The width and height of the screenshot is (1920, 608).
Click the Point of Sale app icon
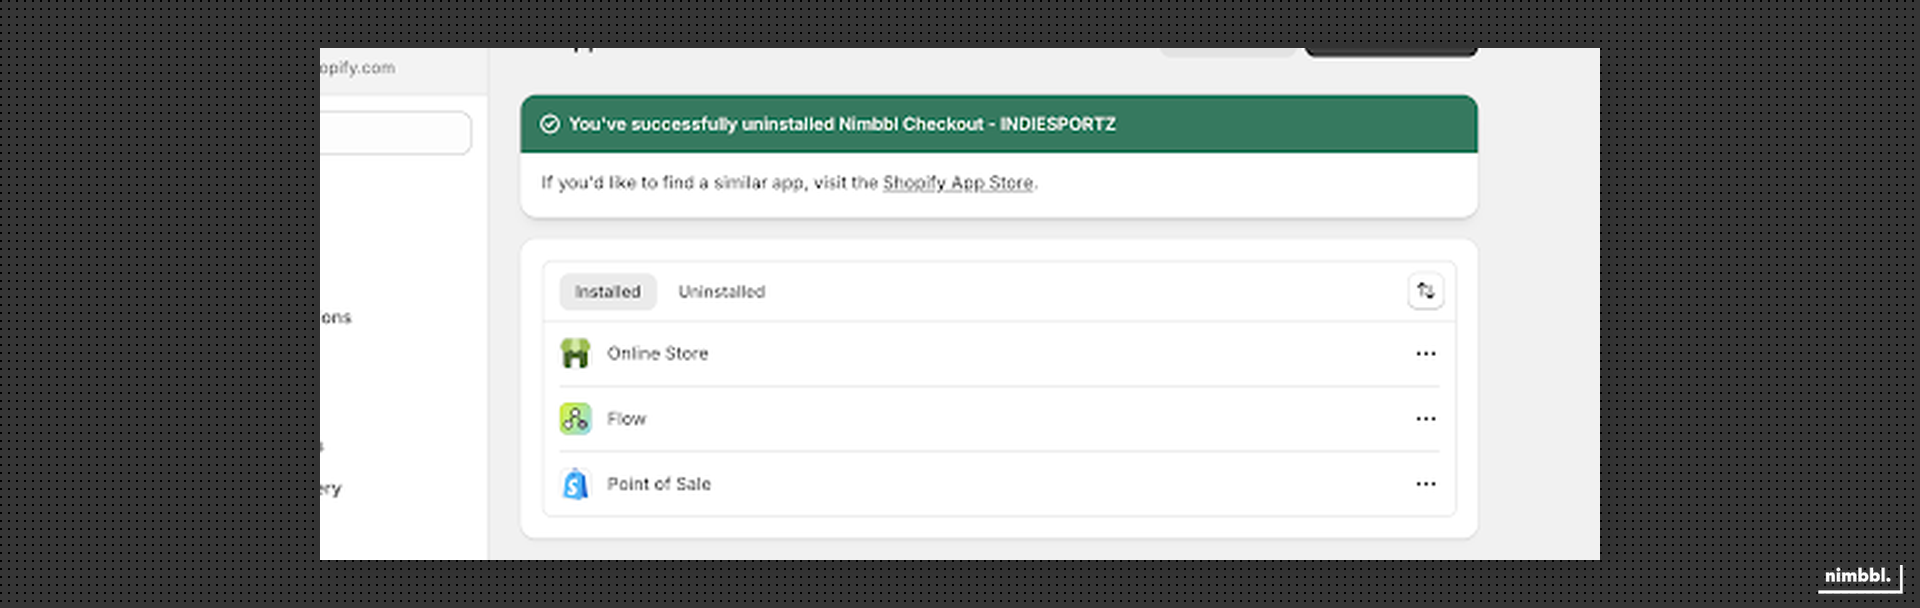[x=576, y=484]
